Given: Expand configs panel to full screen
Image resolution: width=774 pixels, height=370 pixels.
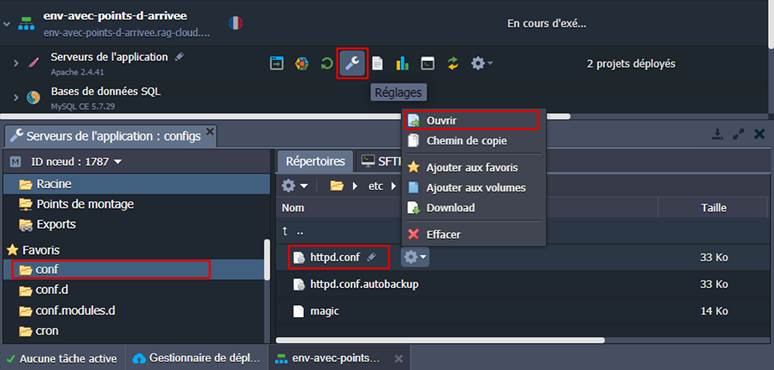Looking at the screenshot, I should coord(738,134).
